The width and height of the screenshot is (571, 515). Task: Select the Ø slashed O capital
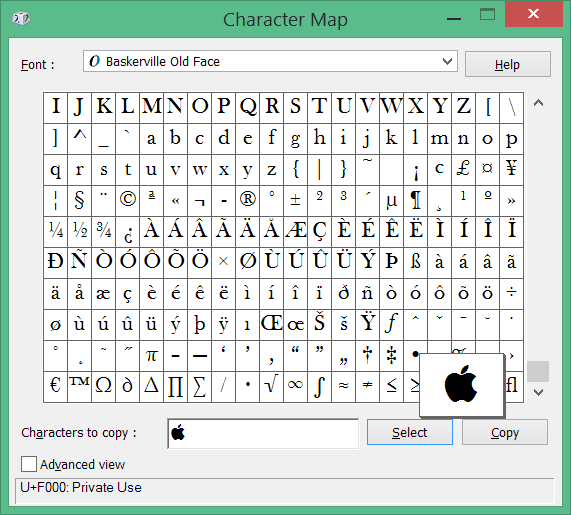pos(248,263)
